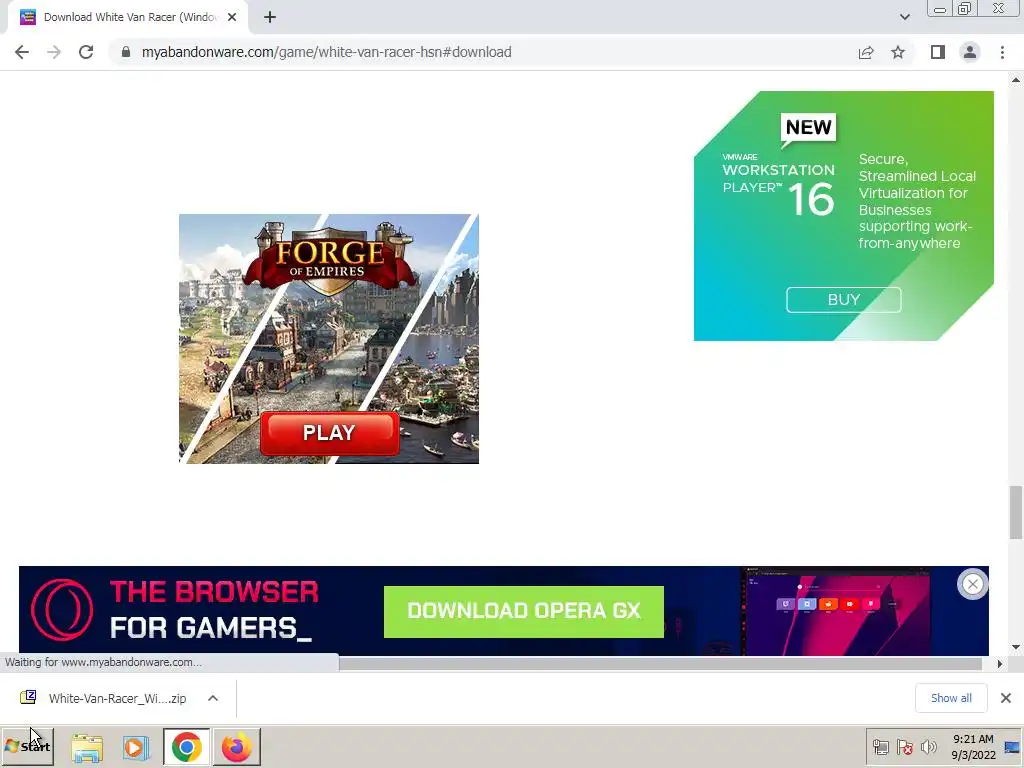The width and height of the screenshot is (1024, 768).
Task: Expand the tab search dropdown
Action: pyautogui.click(x=904, y=17)
